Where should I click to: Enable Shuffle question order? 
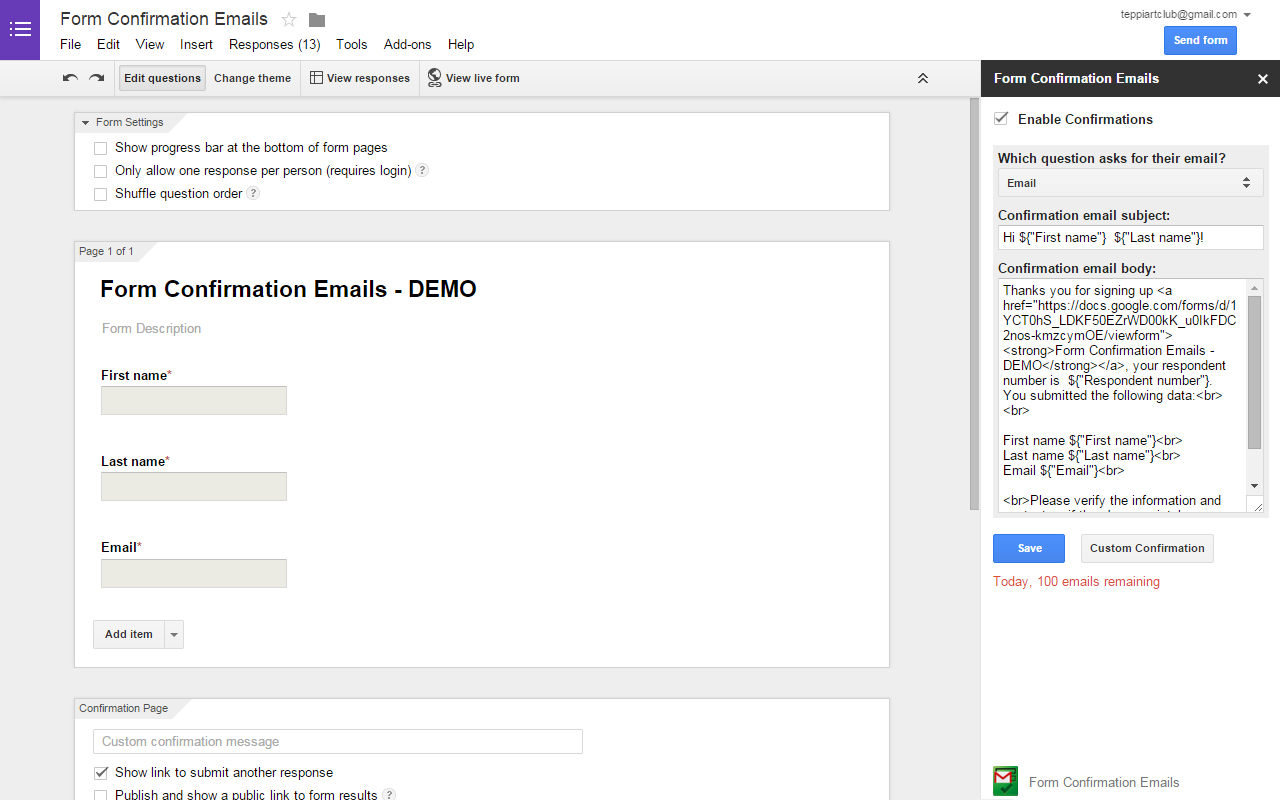tap(100, 194)
